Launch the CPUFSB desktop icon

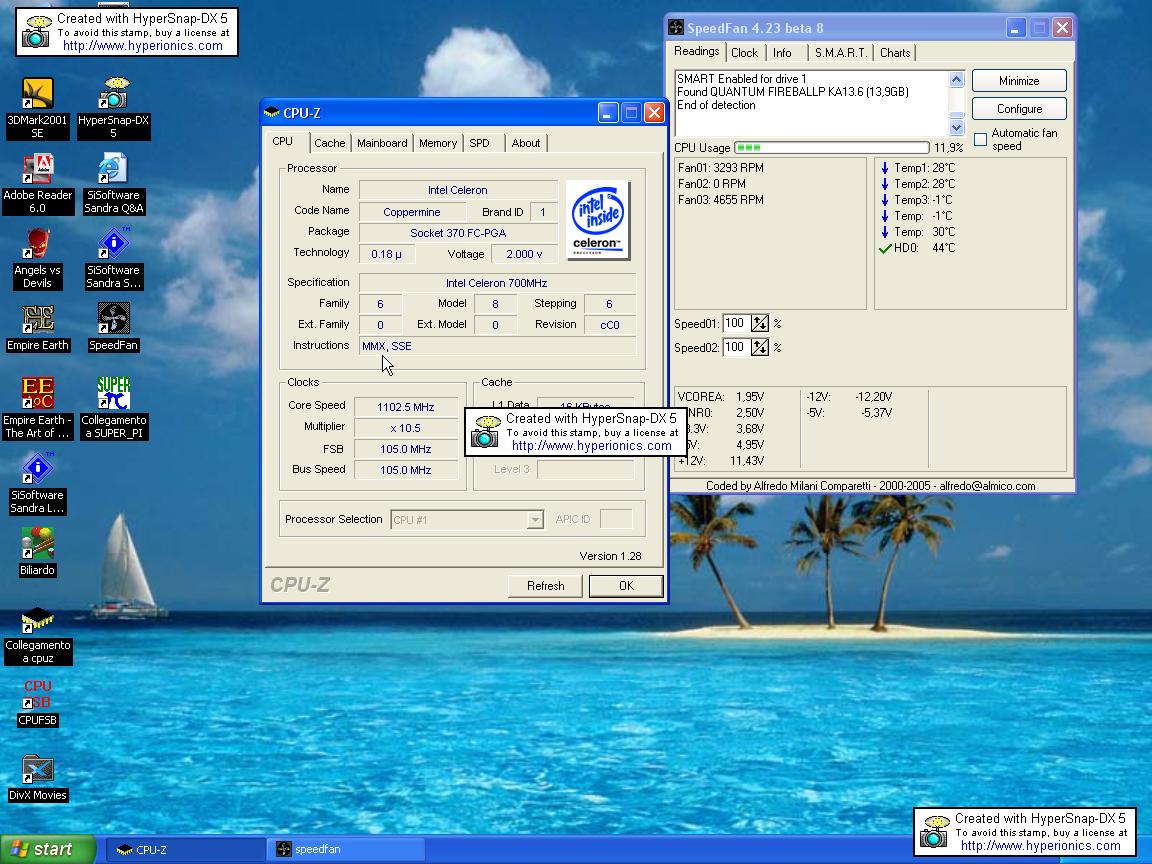[x=37, y=703]
